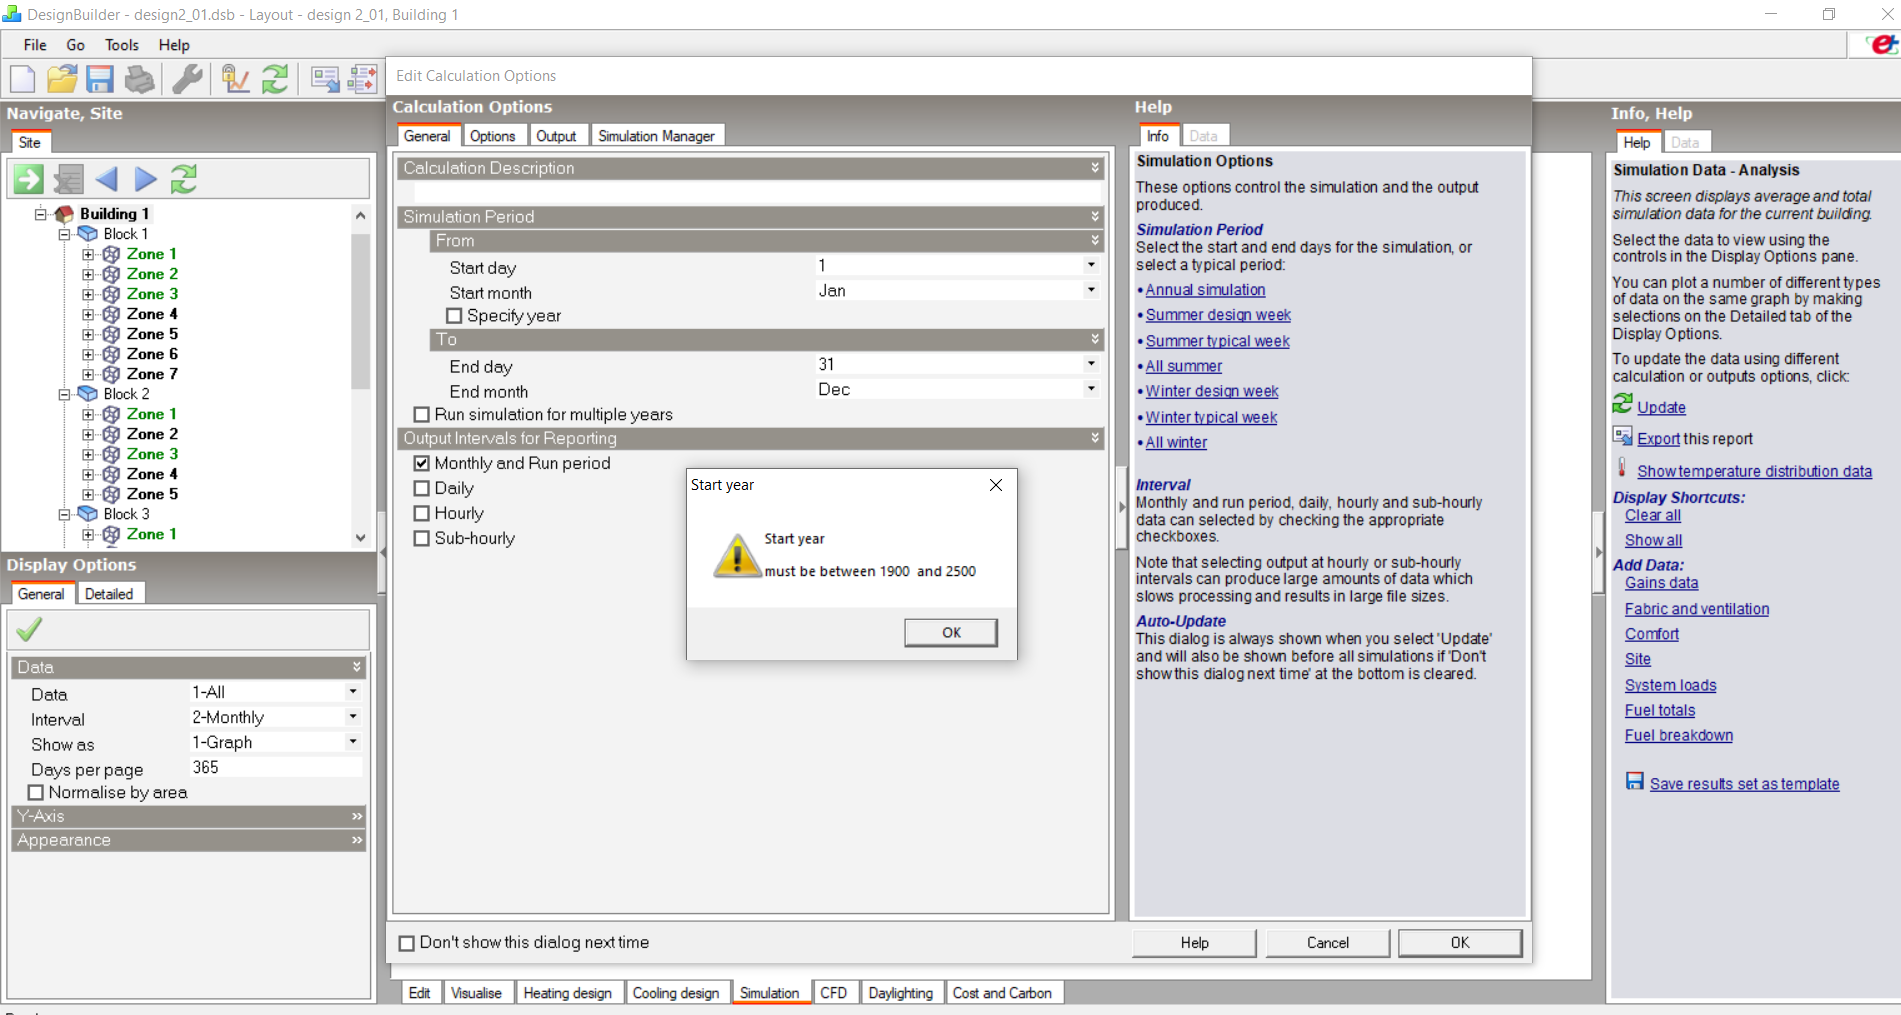Click the green checkmark apply icon
1901x1015 pixels.
29,629
